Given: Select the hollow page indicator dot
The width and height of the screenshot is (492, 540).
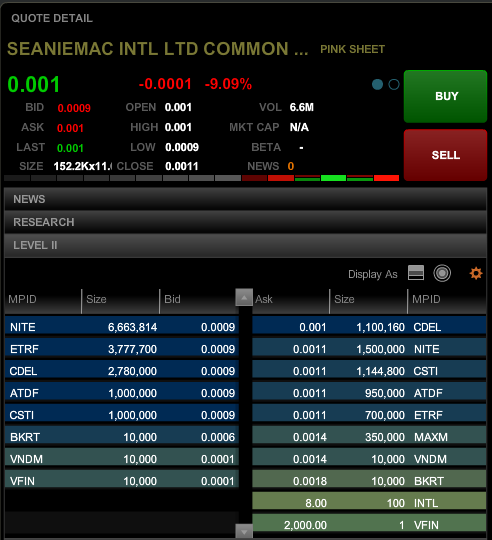Looking at the screenshot, I should 394,84.
